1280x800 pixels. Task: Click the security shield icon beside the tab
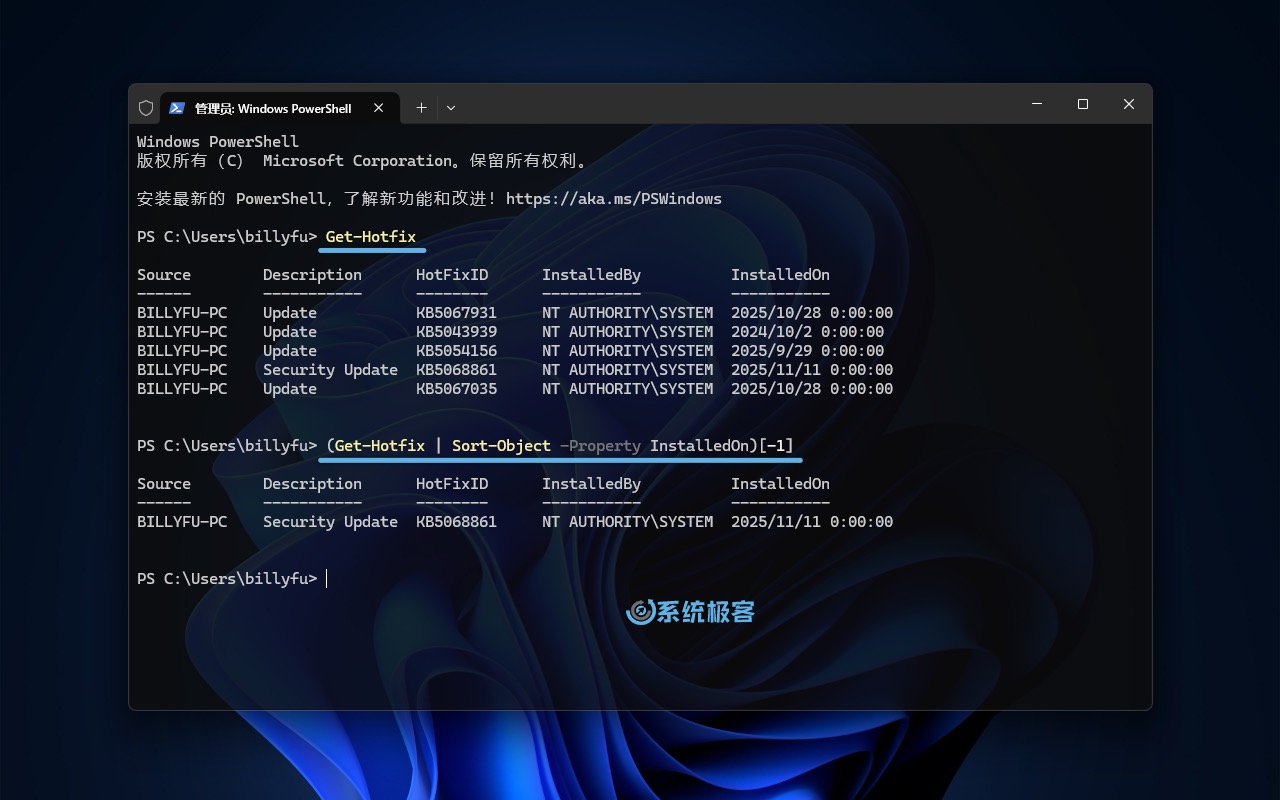click(x=146, y=107)
